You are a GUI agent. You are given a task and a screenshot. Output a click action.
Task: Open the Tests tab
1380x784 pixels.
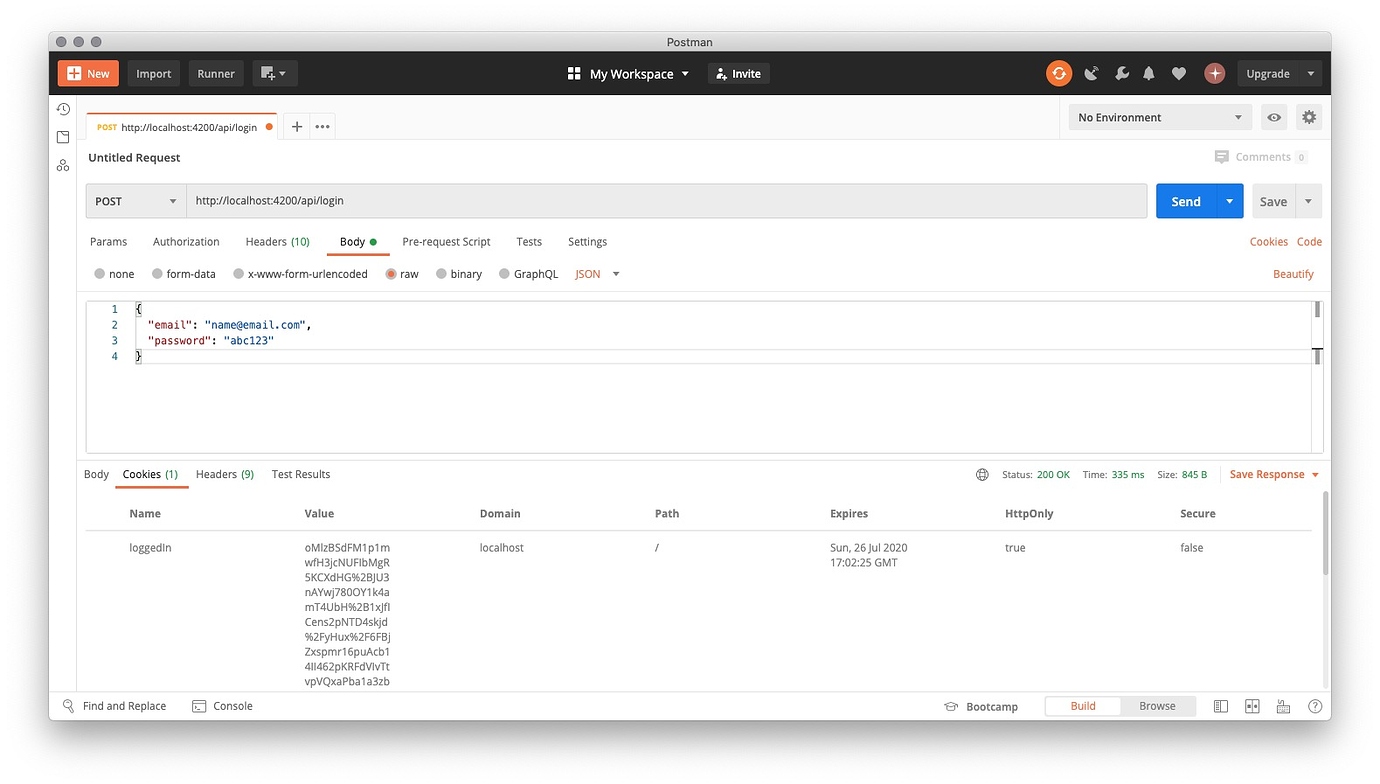click(x=529, y=242)
